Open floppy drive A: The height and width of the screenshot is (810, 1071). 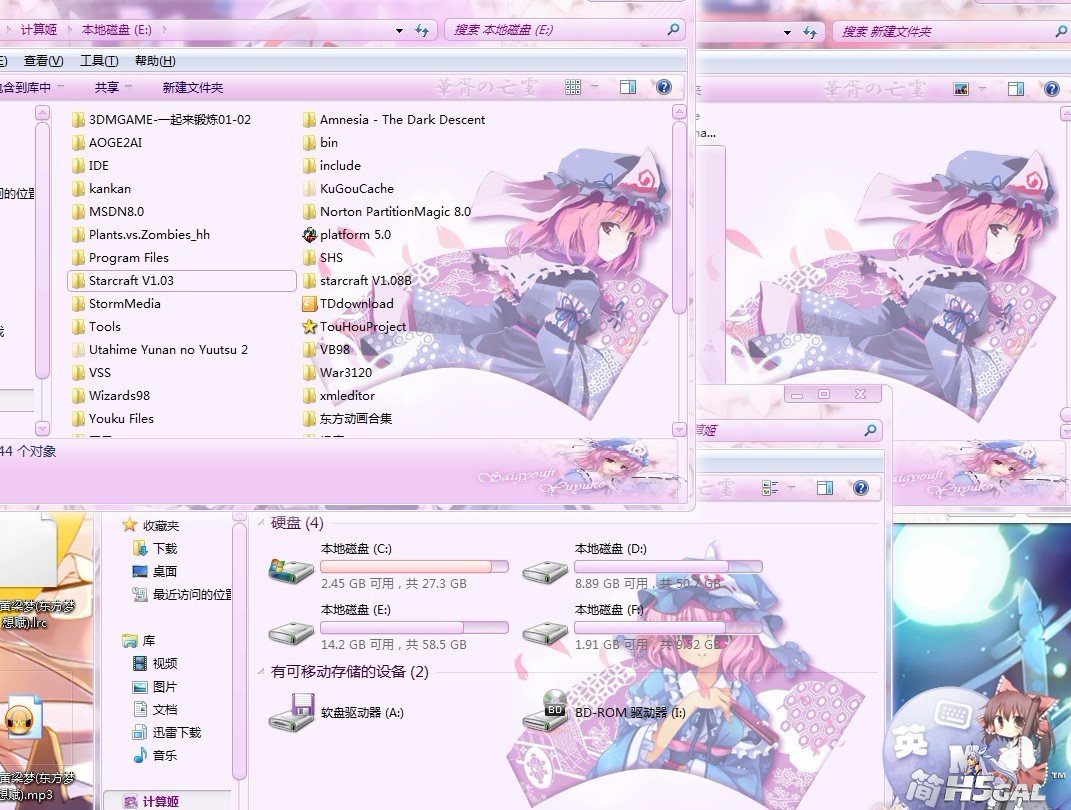click(337, 712)
